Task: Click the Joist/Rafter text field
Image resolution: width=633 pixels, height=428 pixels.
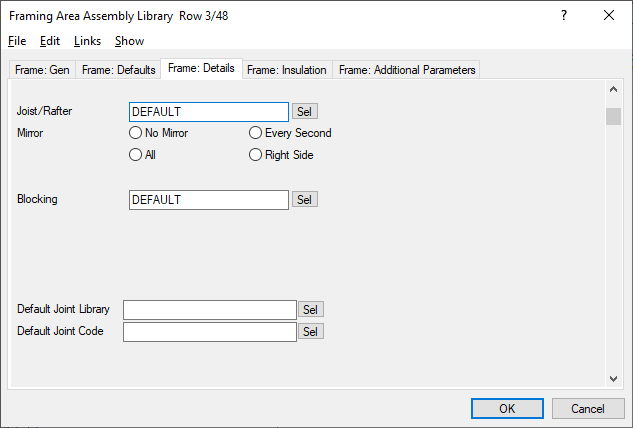Action: click(x=208, y=111)
